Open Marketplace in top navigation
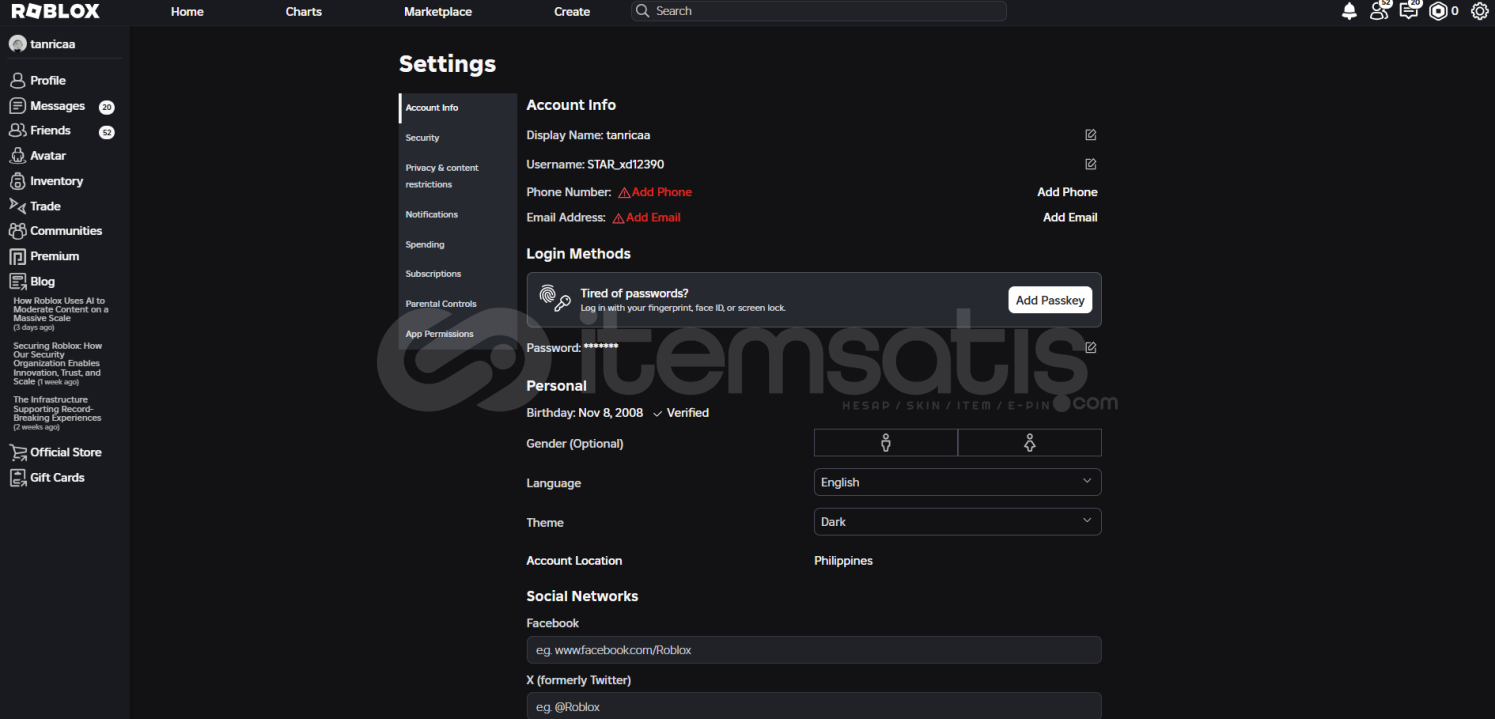The height and width of the screenshot is (719, 1495). point(438,12)
